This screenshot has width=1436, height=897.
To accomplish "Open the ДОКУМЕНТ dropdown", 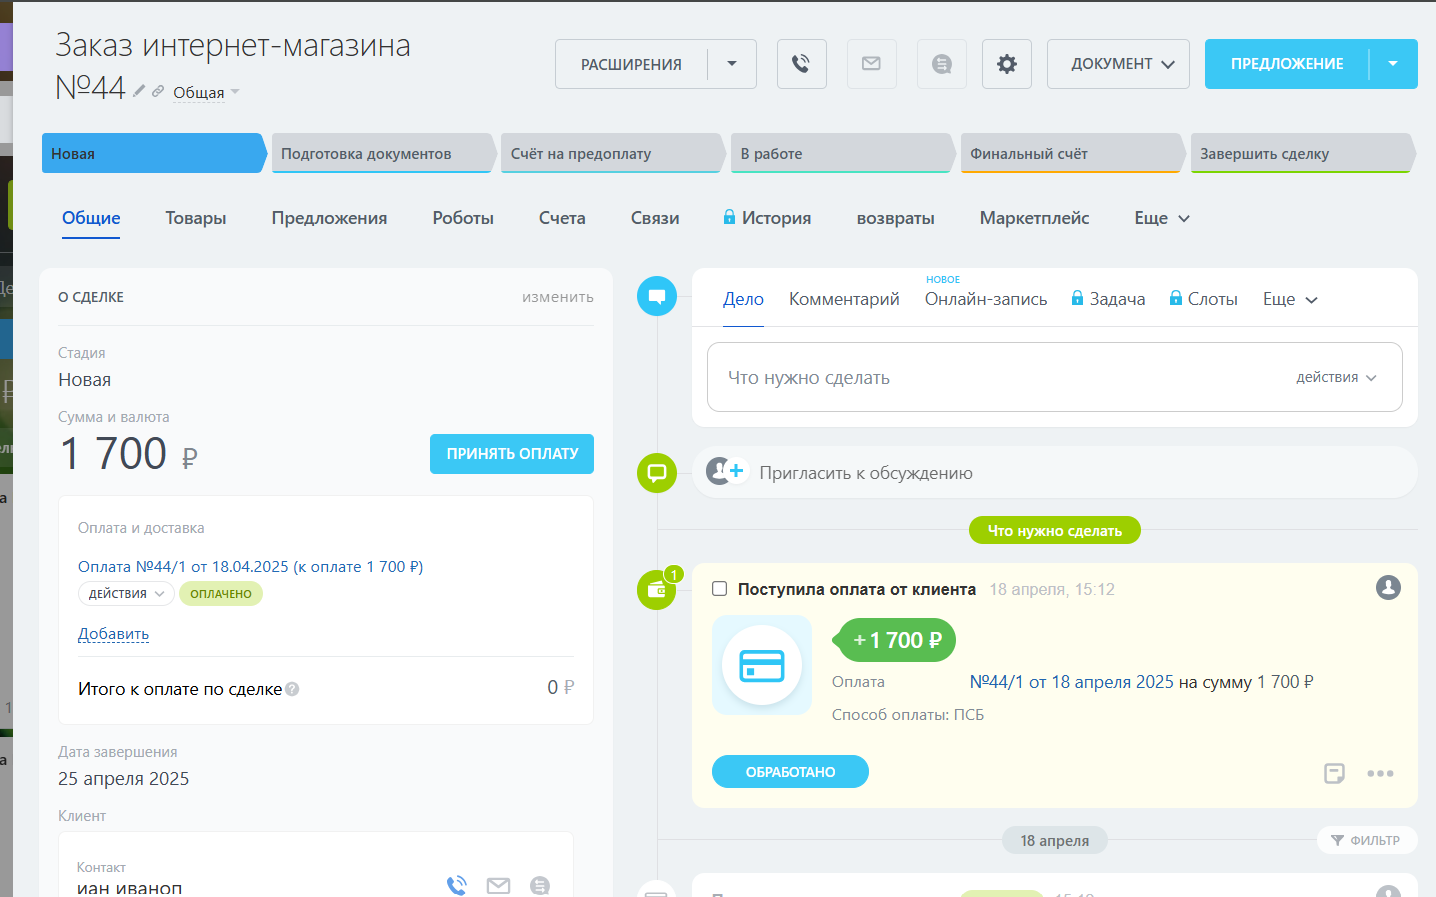I will coord(1118,64).
